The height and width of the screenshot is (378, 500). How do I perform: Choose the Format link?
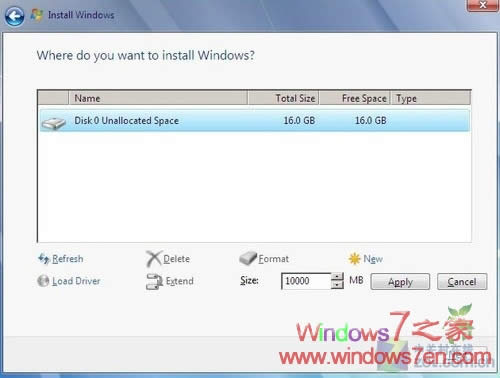coord(274,259)
